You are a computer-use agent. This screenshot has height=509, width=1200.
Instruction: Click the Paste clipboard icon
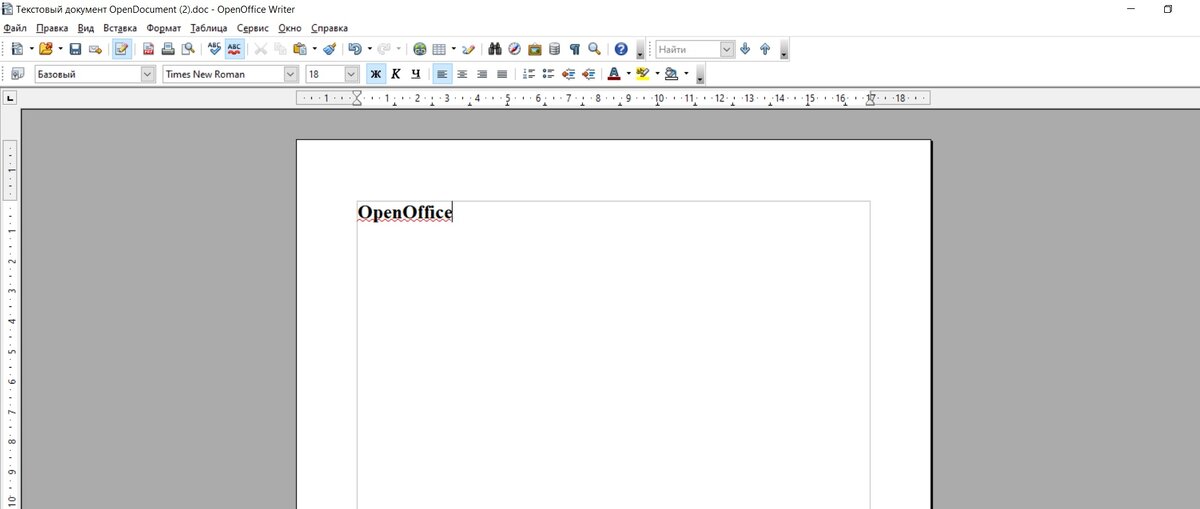(300, 48)
